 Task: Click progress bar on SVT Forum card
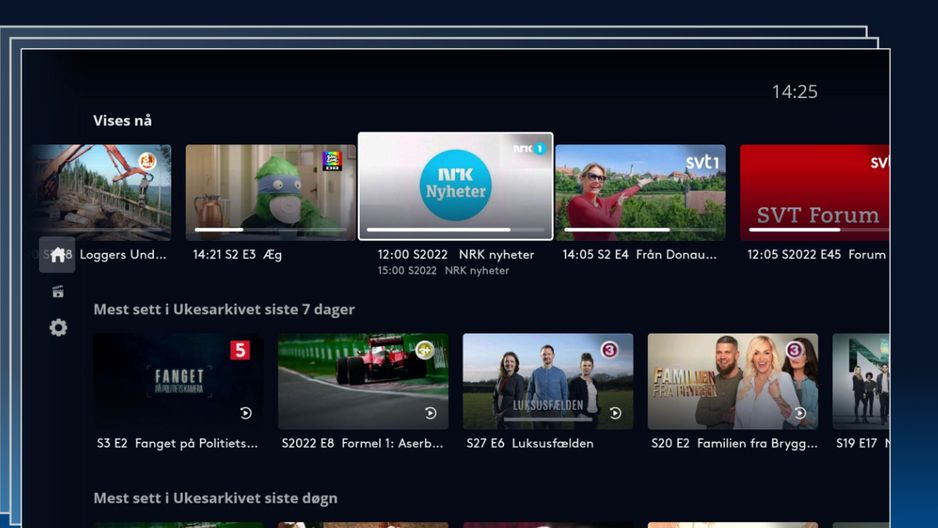click(x=819, y=230)
